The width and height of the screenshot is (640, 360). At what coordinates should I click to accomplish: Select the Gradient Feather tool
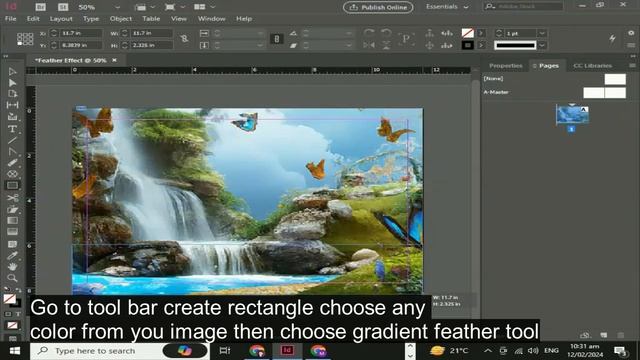[12, 231]
